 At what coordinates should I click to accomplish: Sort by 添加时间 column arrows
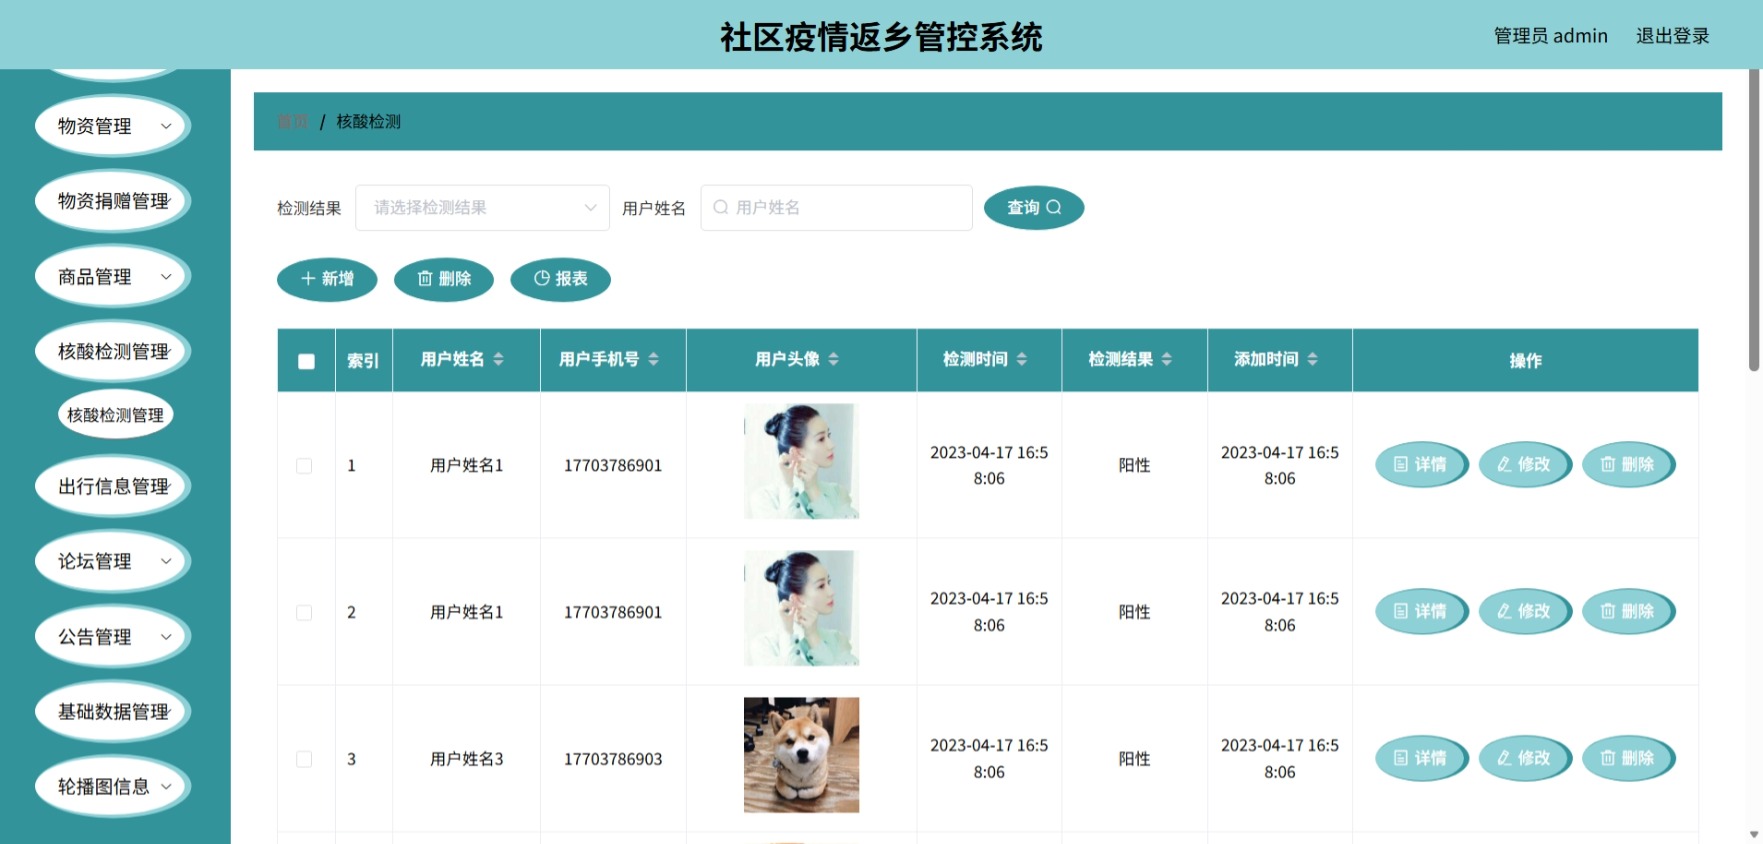pyautogui.click(x=1312, y=359)
